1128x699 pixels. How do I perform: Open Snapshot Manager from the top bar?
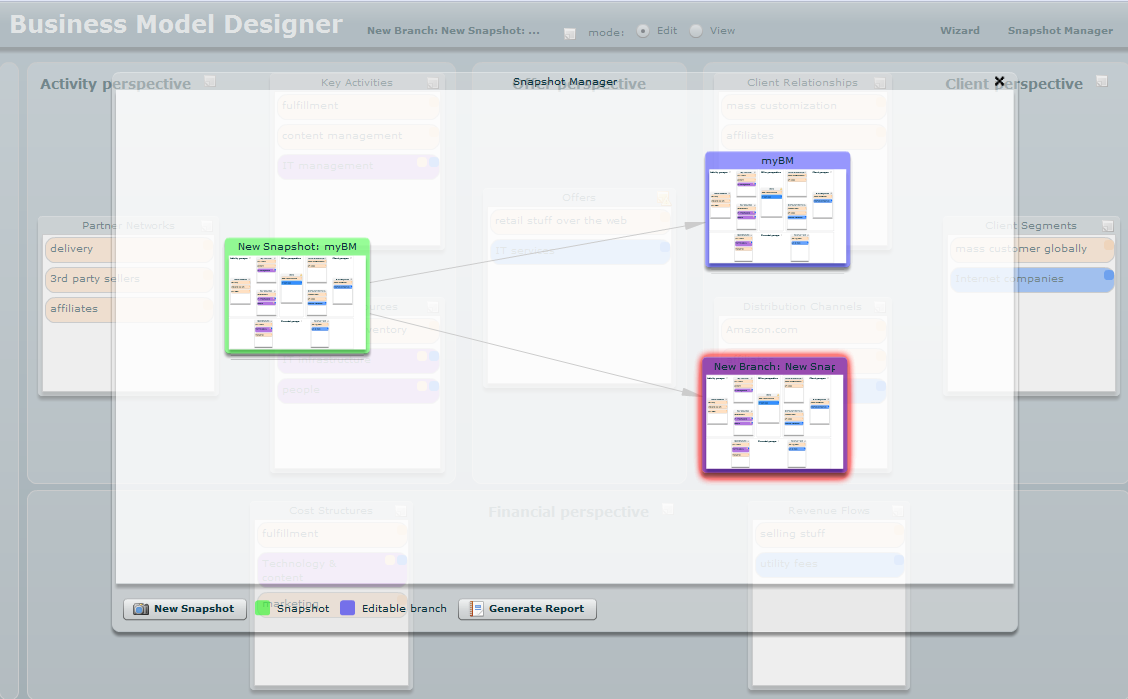click(x=1060, y=31)
